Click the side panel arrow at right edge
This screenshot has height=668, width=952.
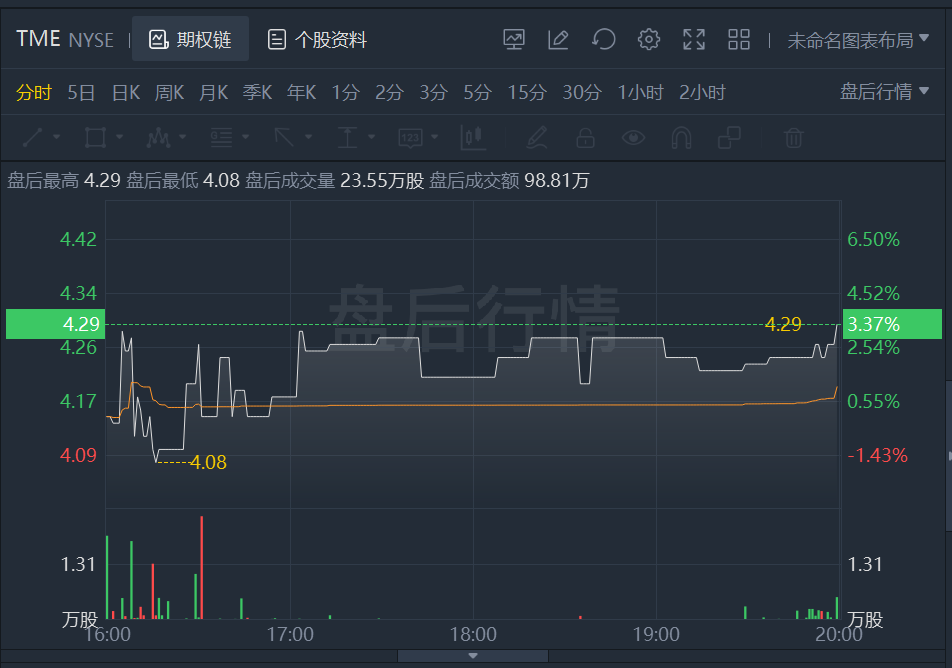pos(949,455)
